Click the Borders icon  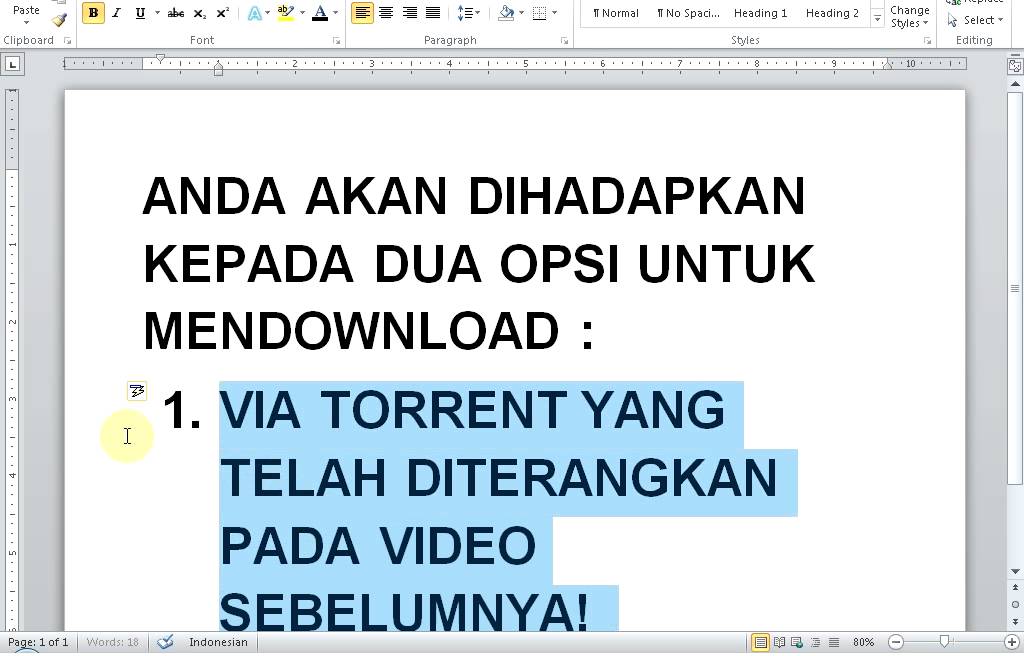(x=539, y=12)
